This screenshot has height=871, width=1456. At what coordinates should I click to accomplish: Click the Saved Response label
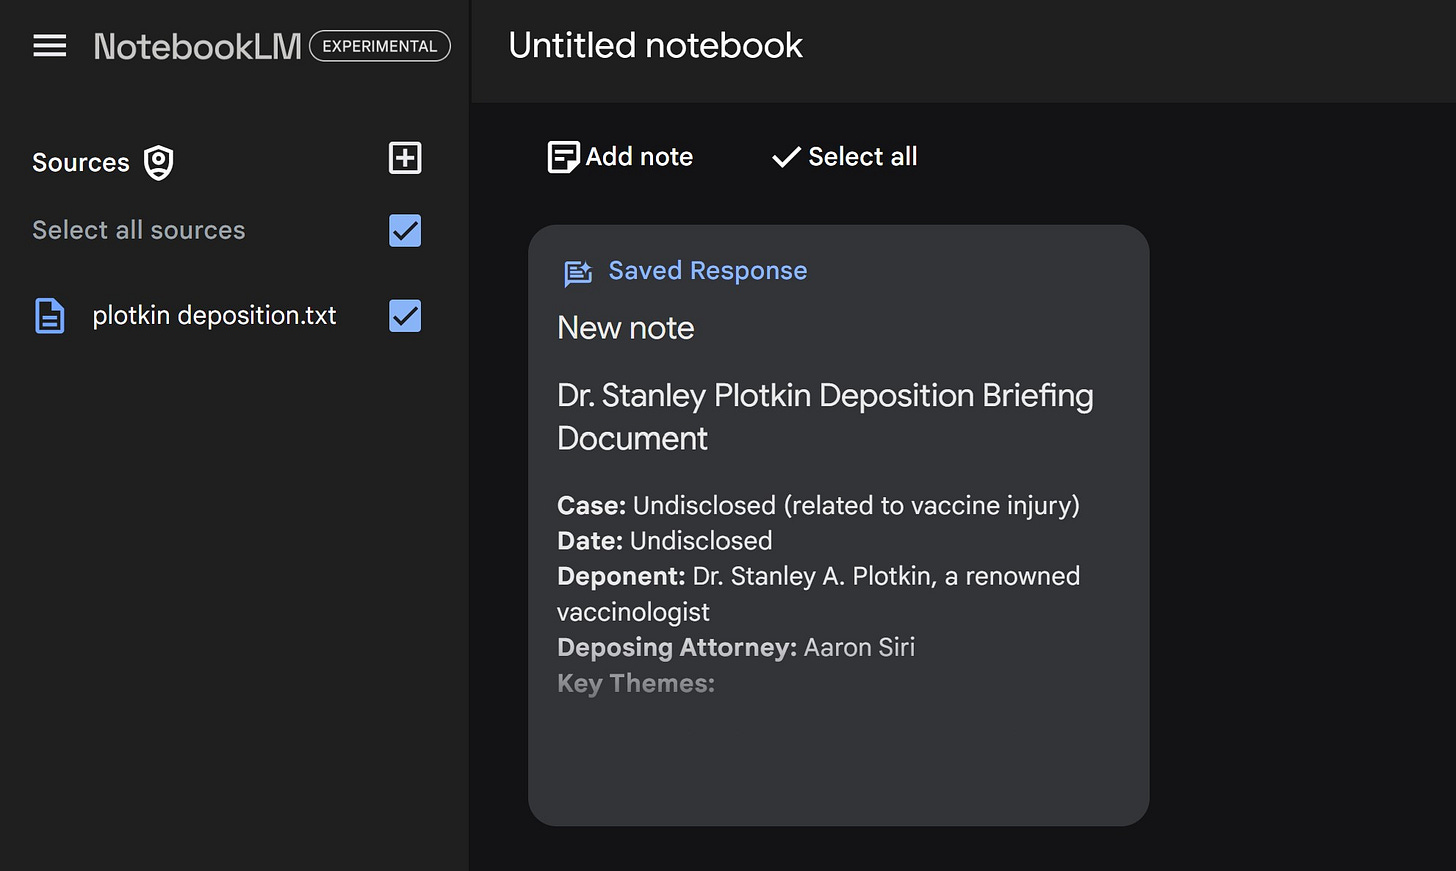[708, 271]
